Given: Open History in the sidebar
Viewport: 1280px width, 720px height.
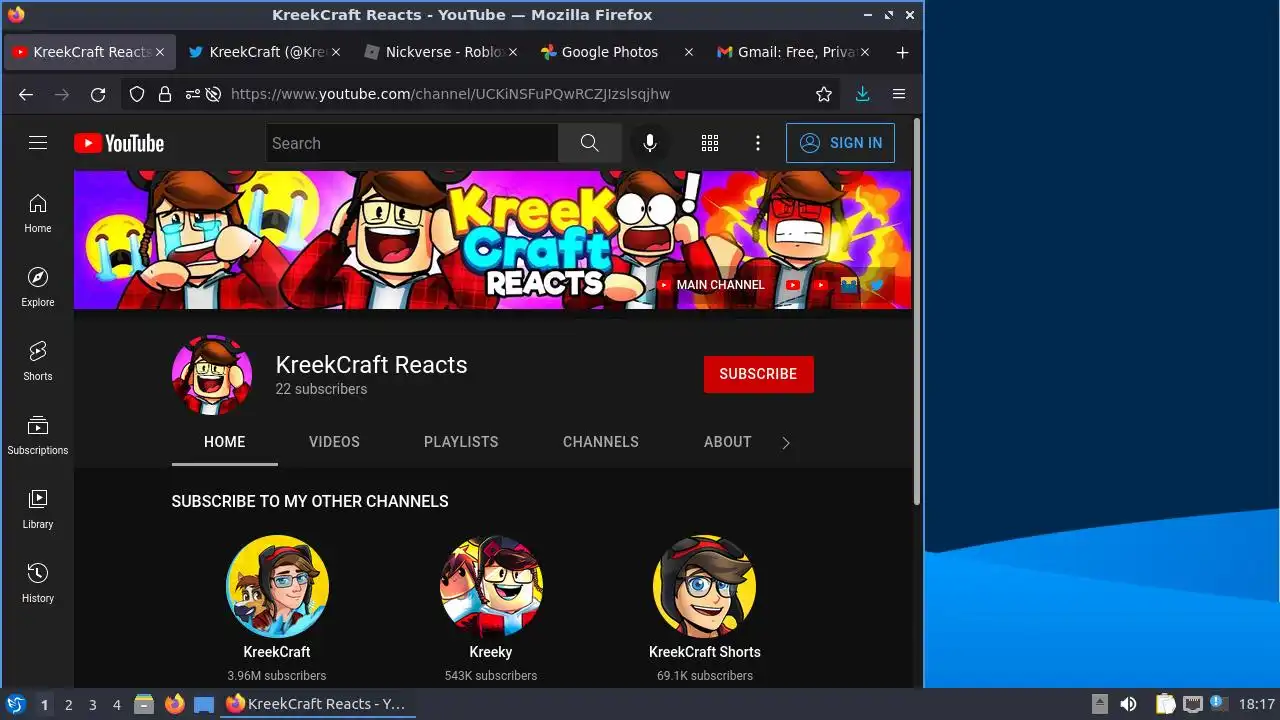Looking at the screenshot, I should coord(38,583).
